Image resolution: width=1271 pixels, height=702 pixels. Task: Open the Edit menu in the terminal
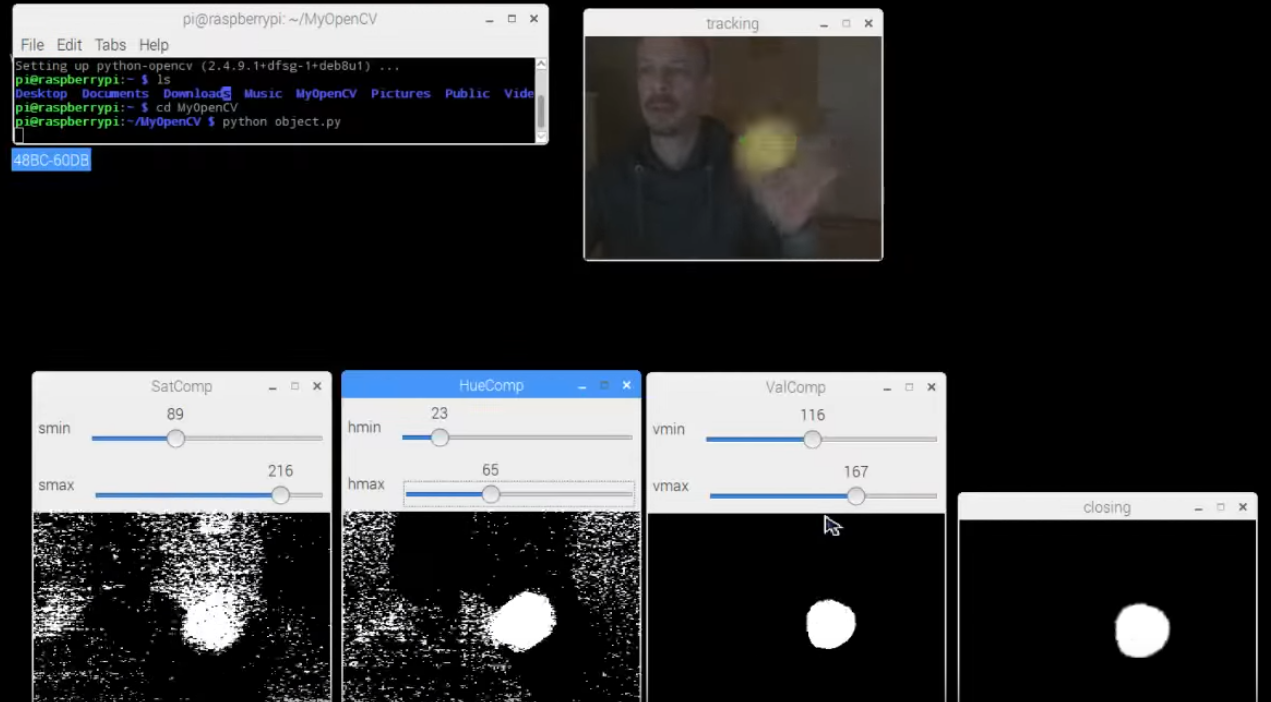(68, 44)
